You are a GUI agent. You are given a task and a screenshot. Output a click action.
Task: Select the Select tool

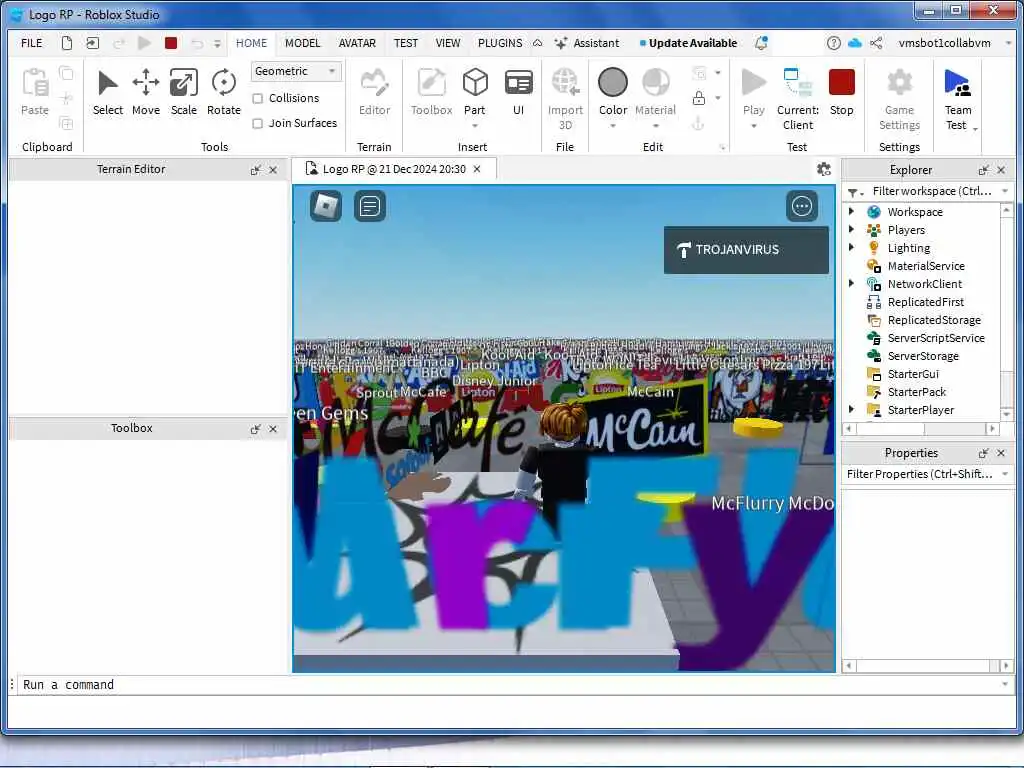108,93
